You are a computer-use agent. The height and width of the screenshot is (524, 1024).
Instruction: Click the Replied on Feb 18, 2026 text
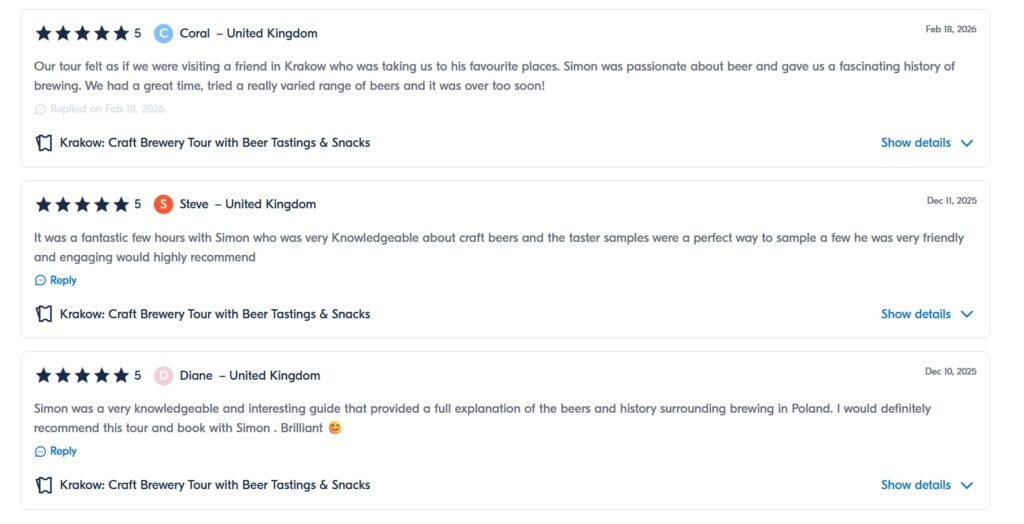coord(107,109)
